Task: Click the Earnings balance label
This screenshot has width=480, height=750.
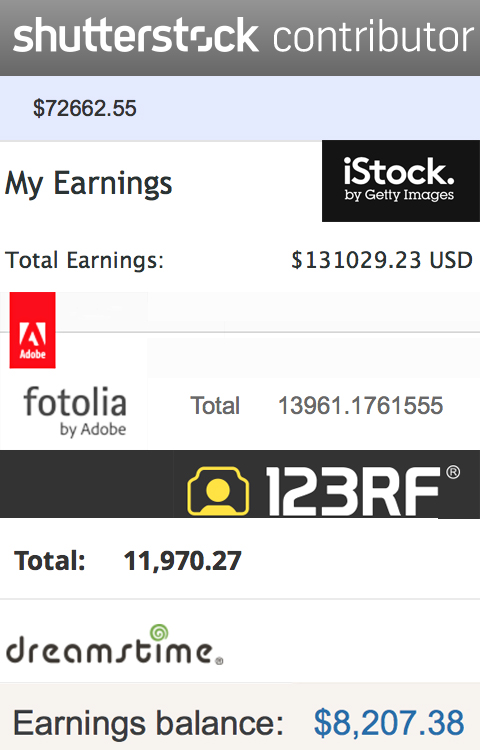Action: point(148,723)
